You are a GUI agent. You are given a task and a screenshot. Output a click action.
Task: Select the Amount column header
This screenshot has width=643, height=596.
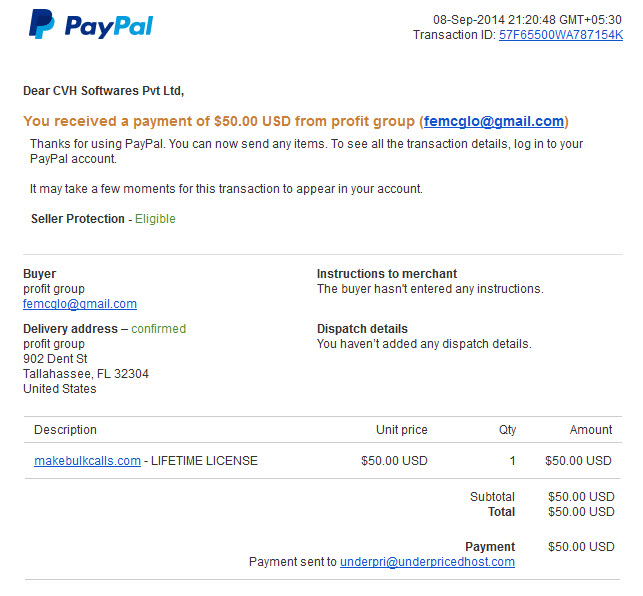coord(591,430)
